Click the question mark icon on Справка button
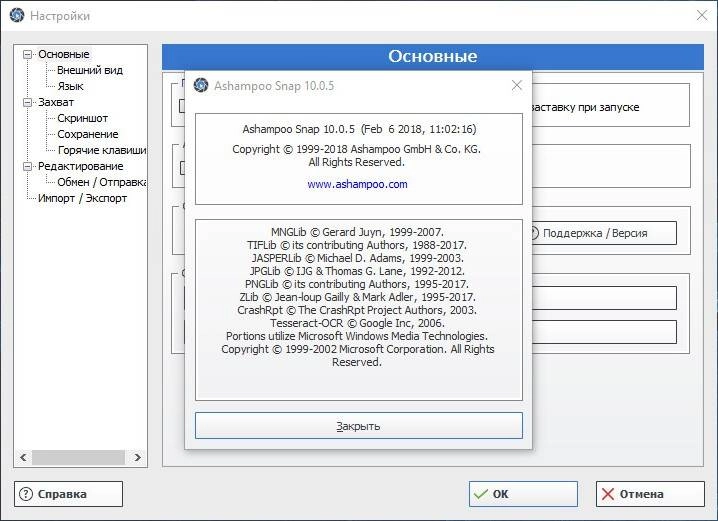 click(26, 494)
